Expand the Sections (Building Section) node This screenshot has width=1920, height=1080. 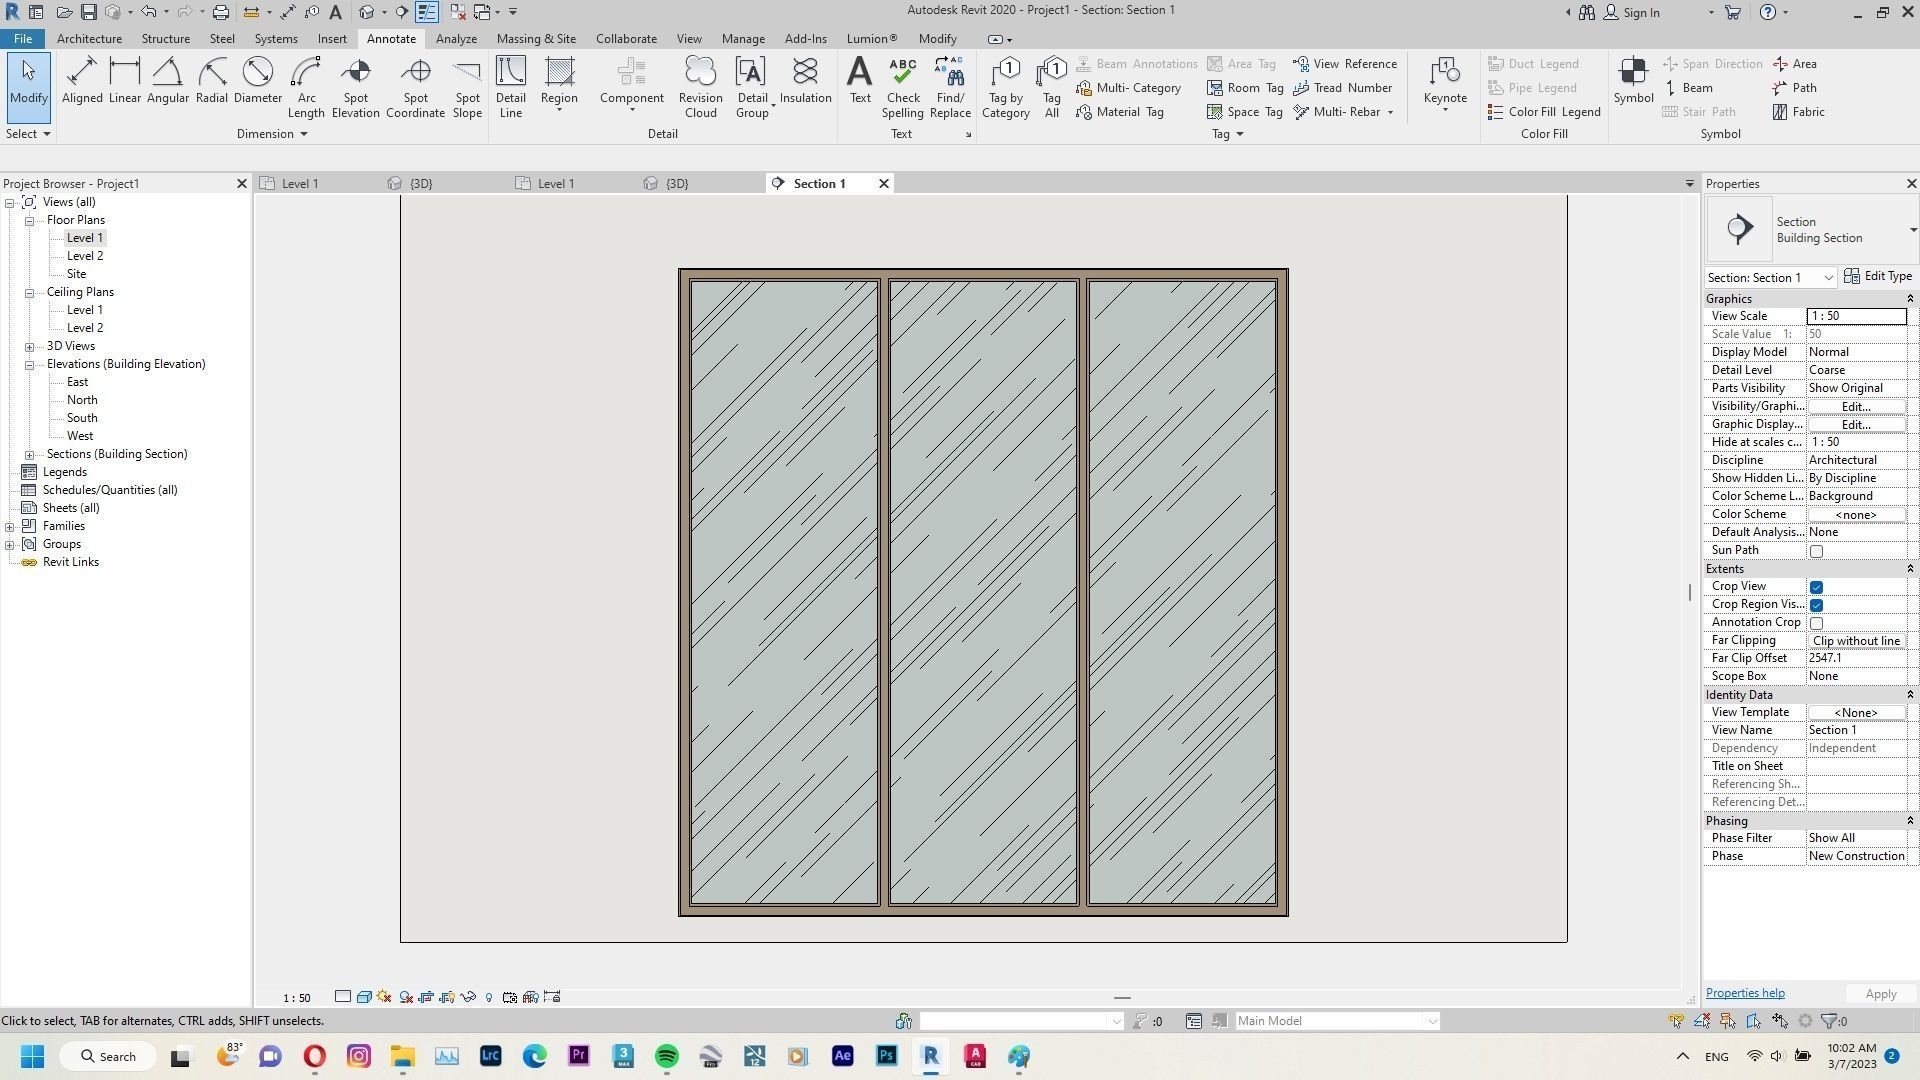[30, 453]
